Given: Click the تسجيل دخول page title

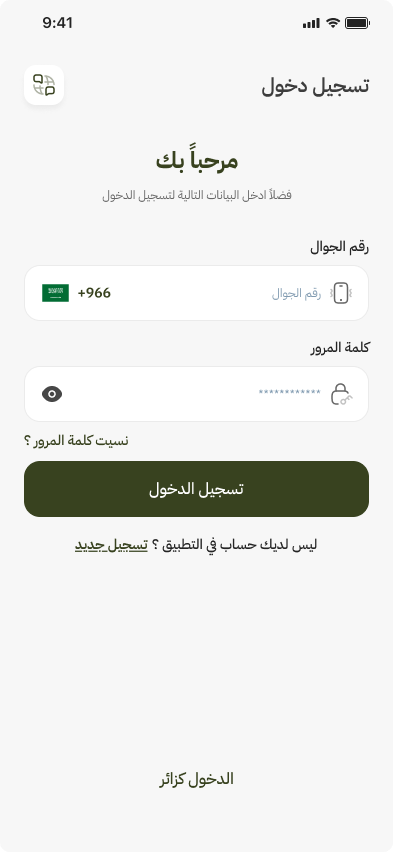Looking at the screenshot, I should [315, 86].
